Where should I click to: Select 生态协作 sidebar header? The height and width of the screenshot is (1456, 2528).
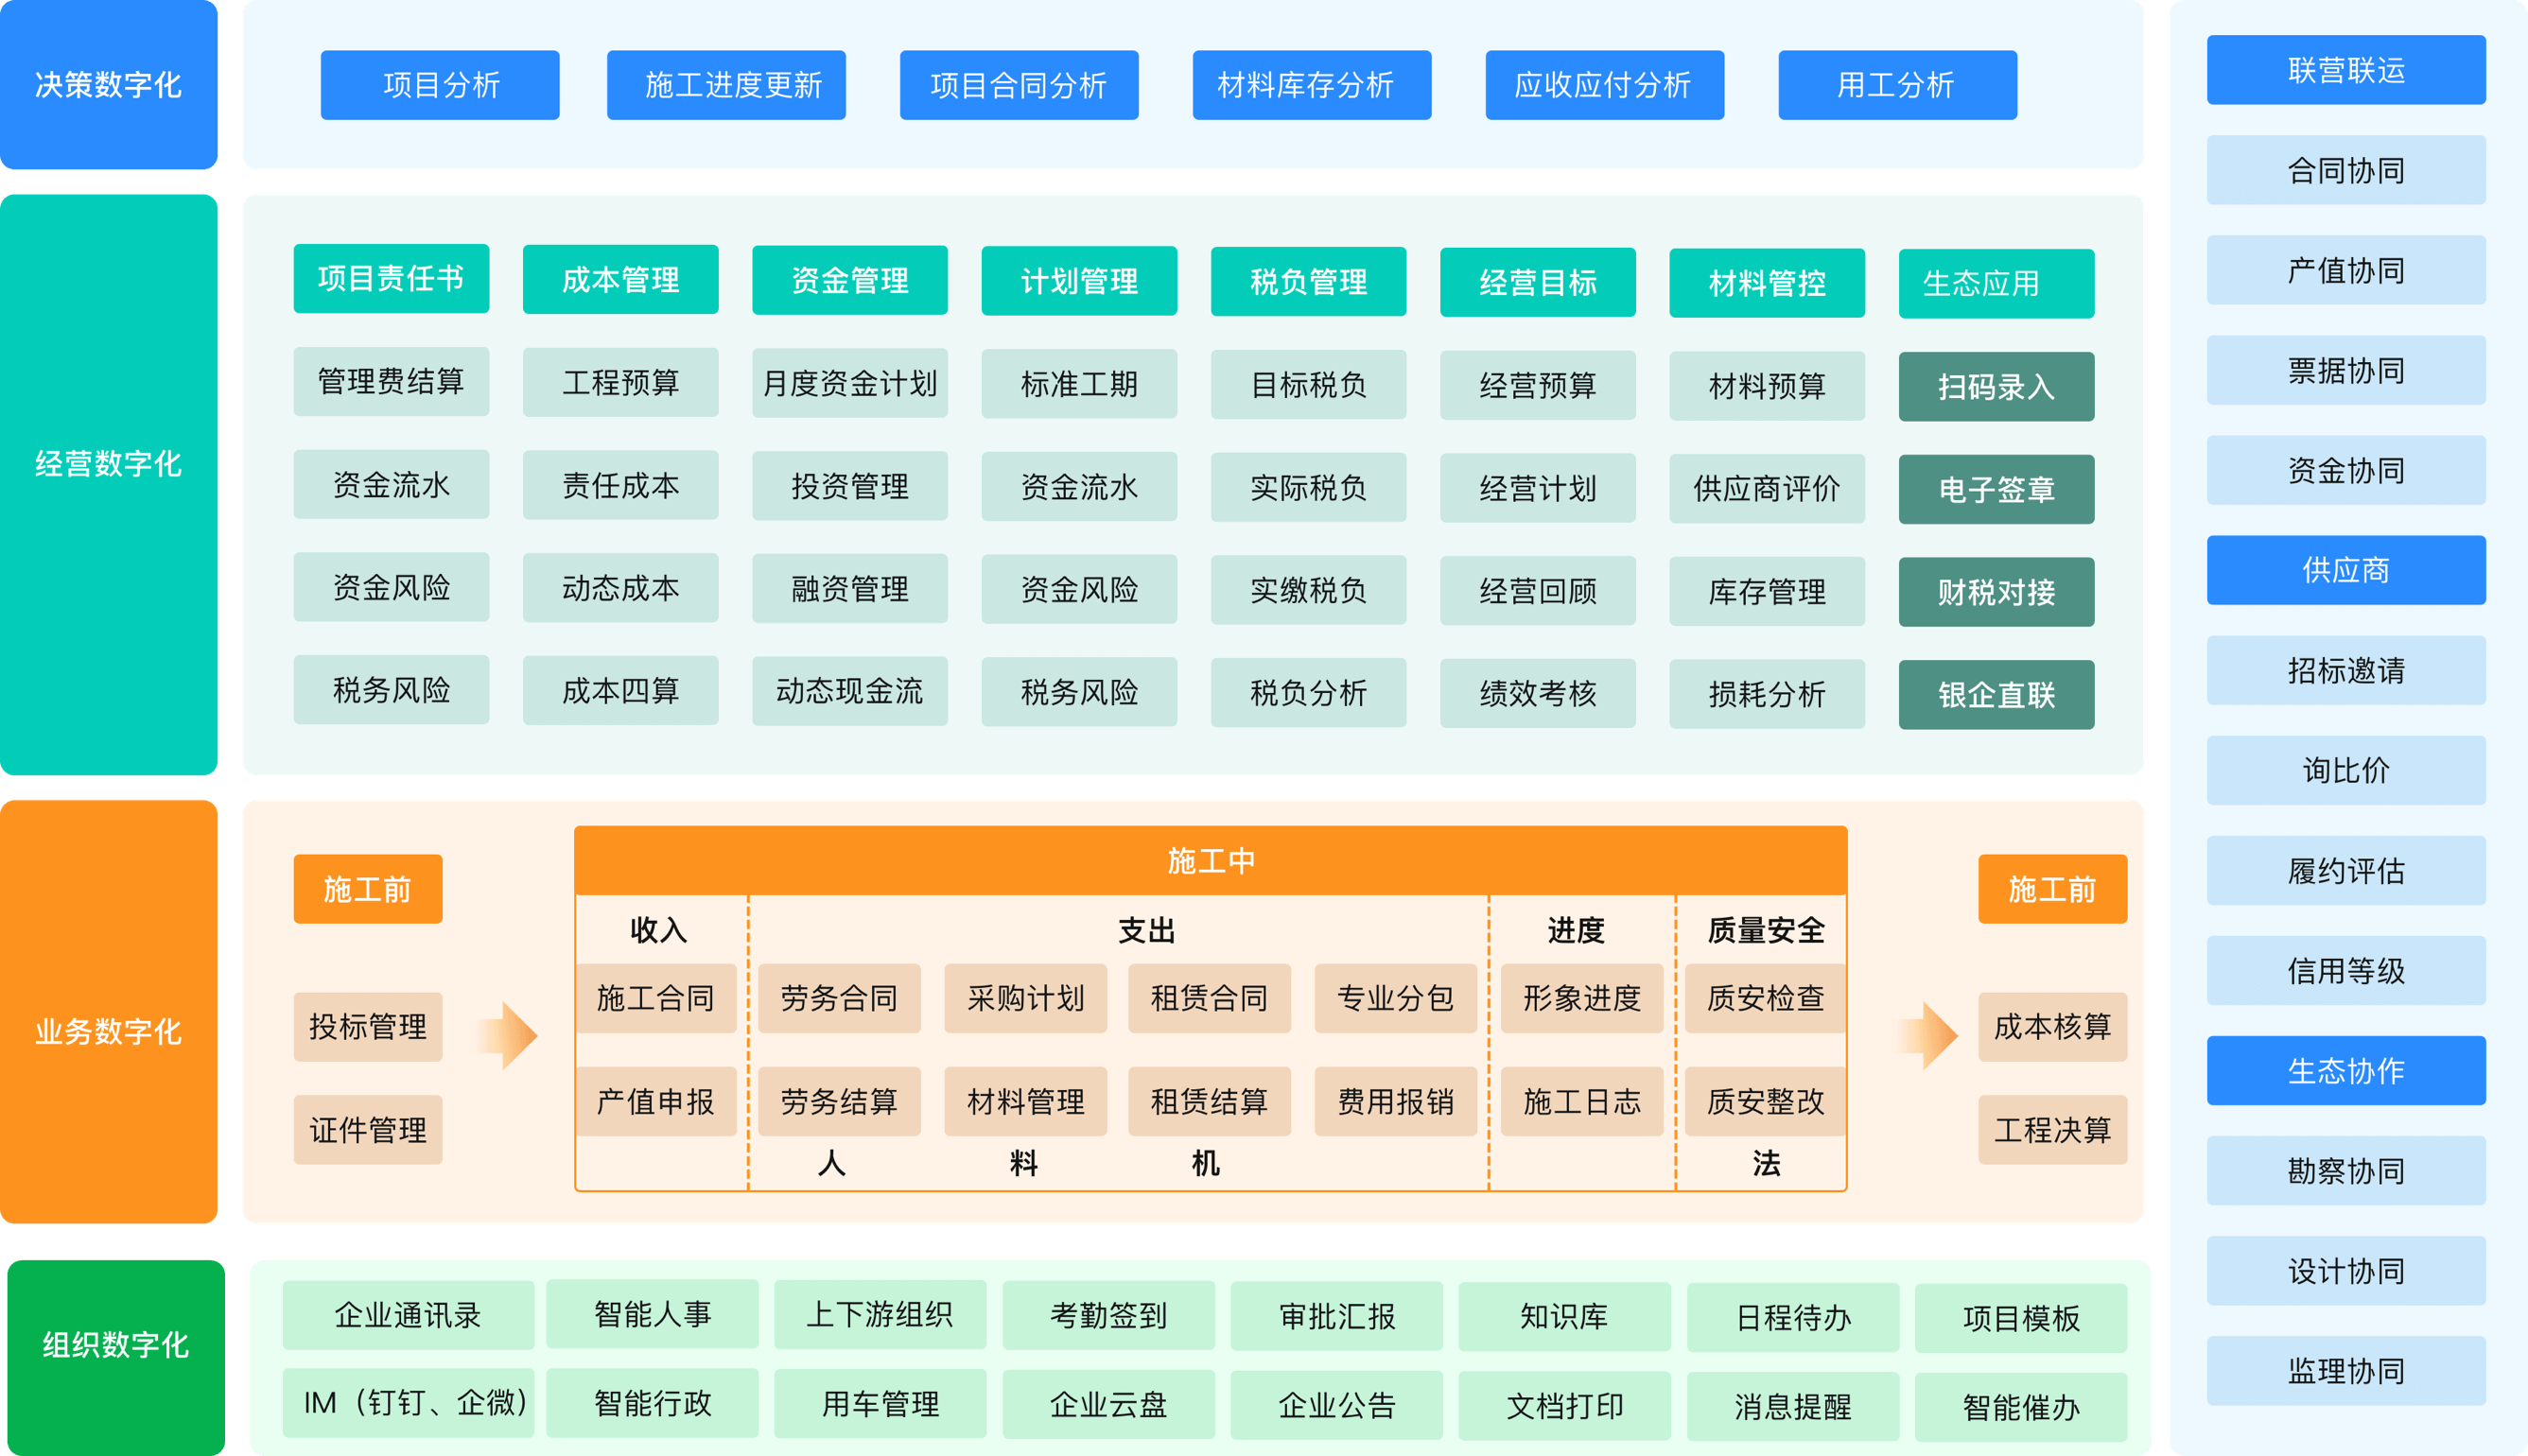(x=2346, y=1071)
